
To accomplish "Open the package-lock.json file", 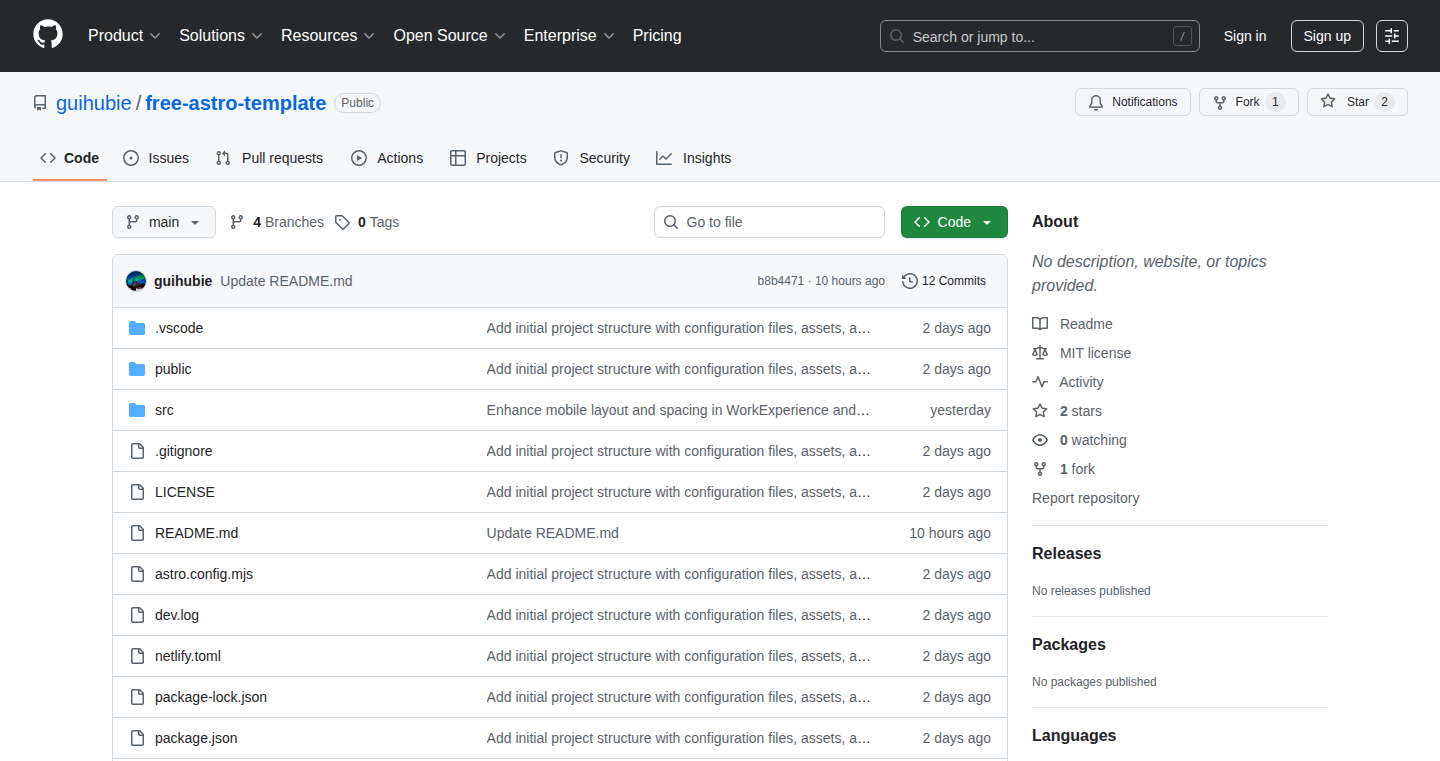I will (211, 697).
